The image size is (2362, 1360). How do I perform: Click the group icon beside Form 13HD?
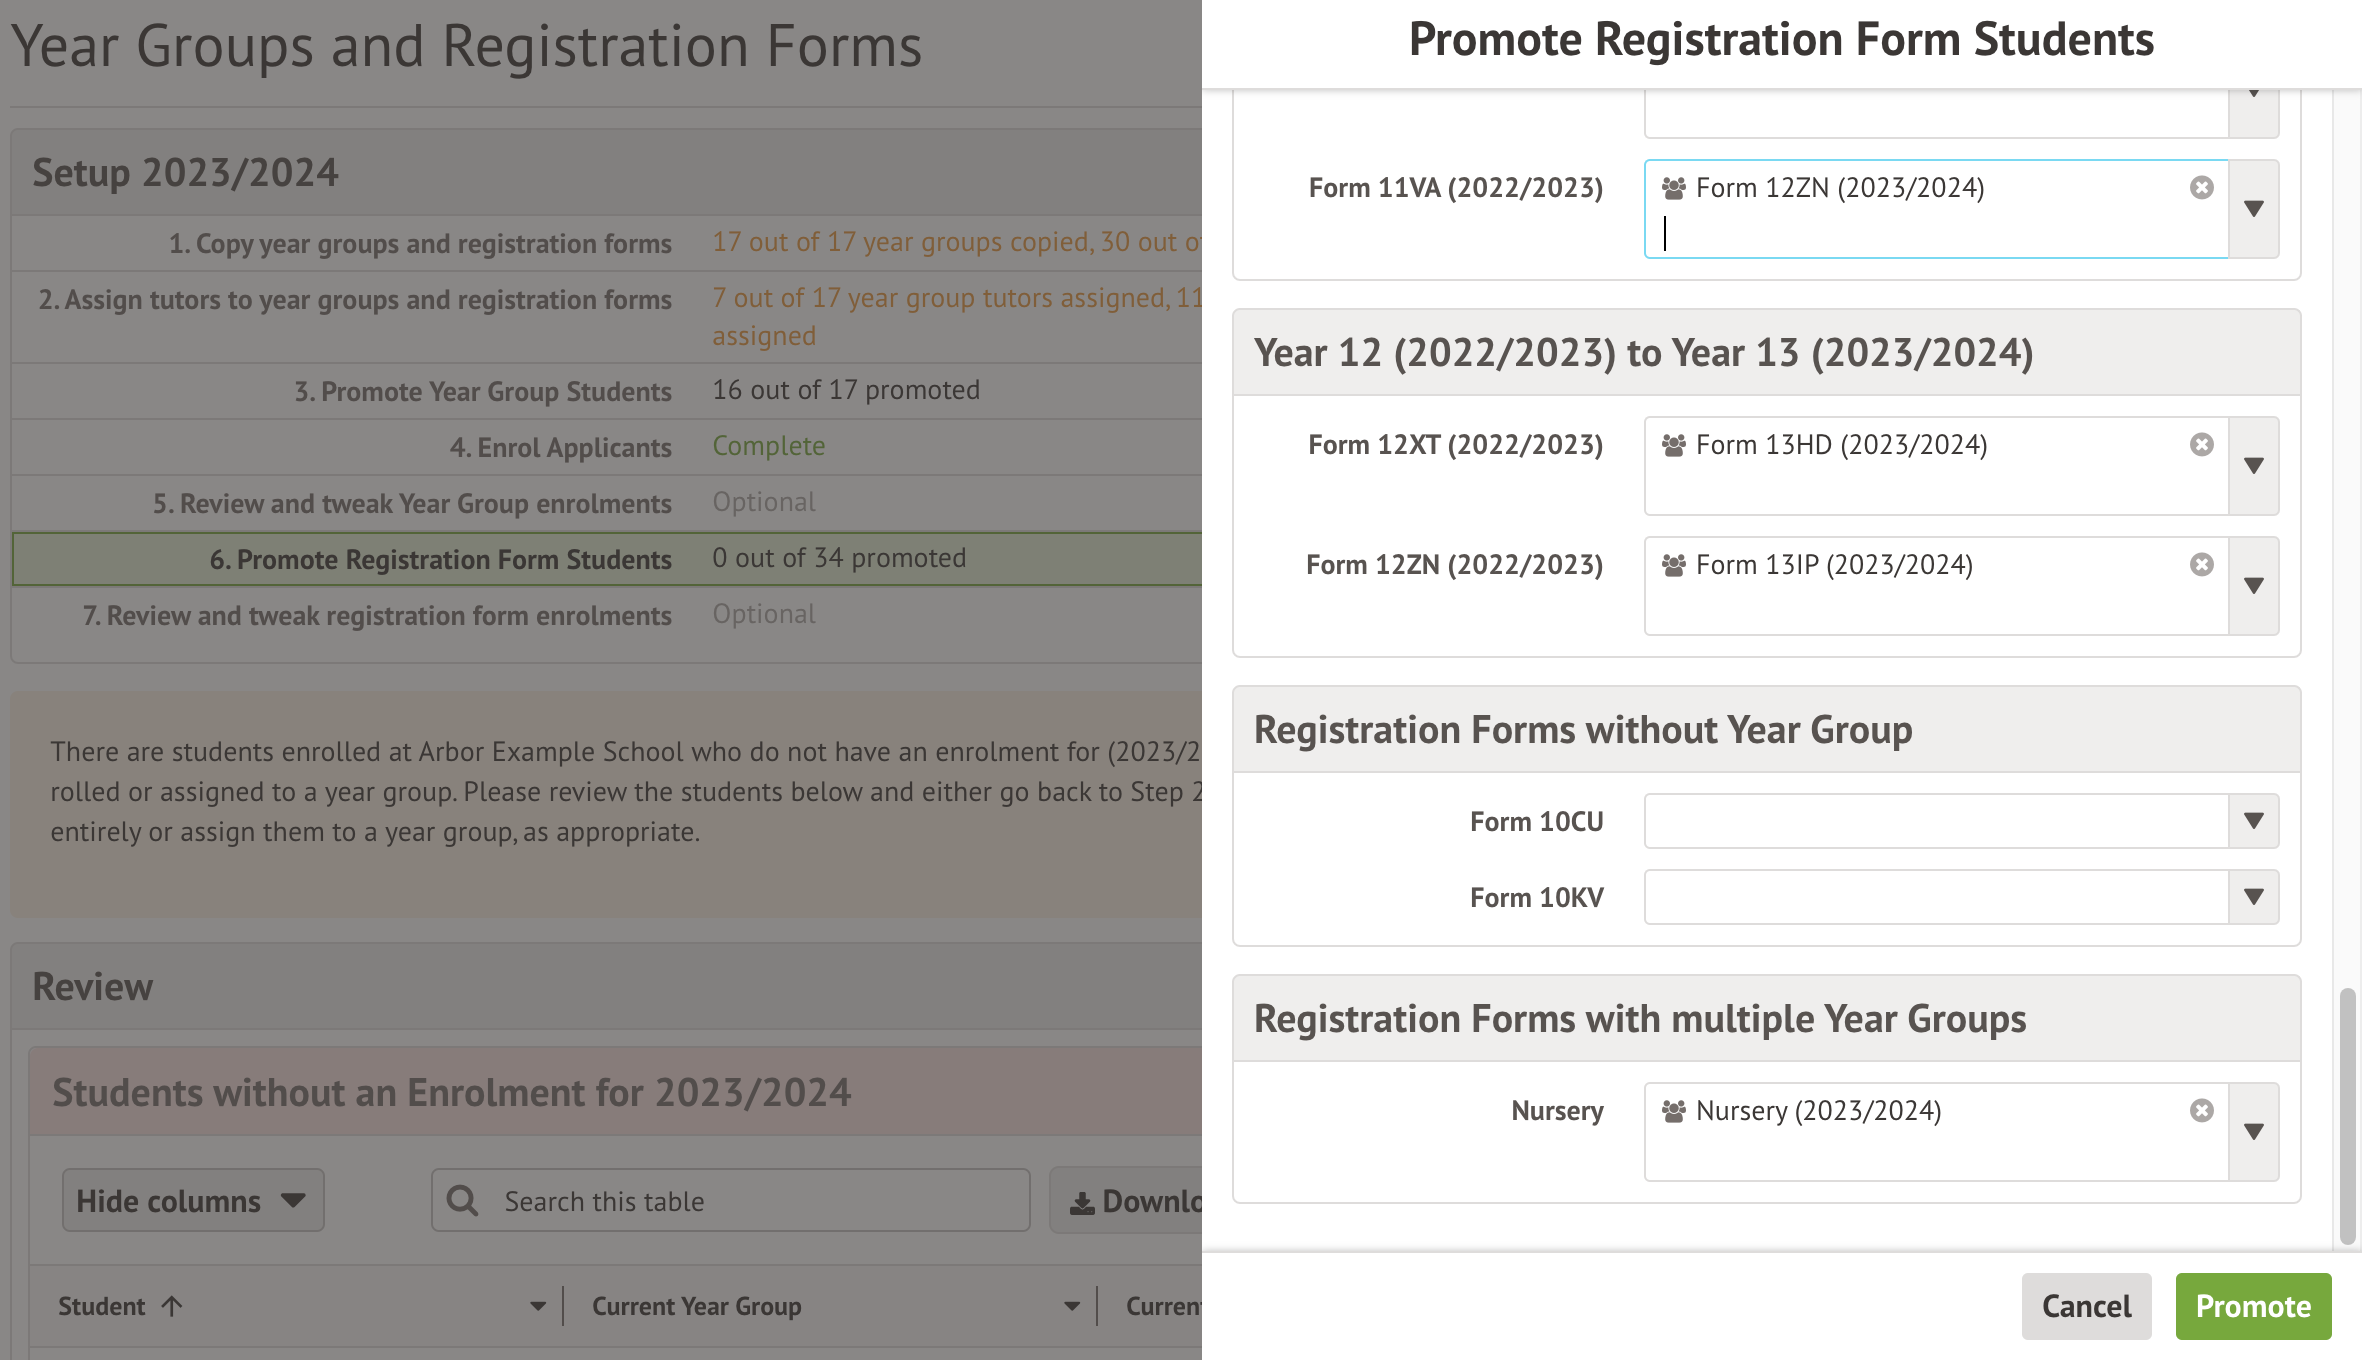click(x=1673, y=445)
